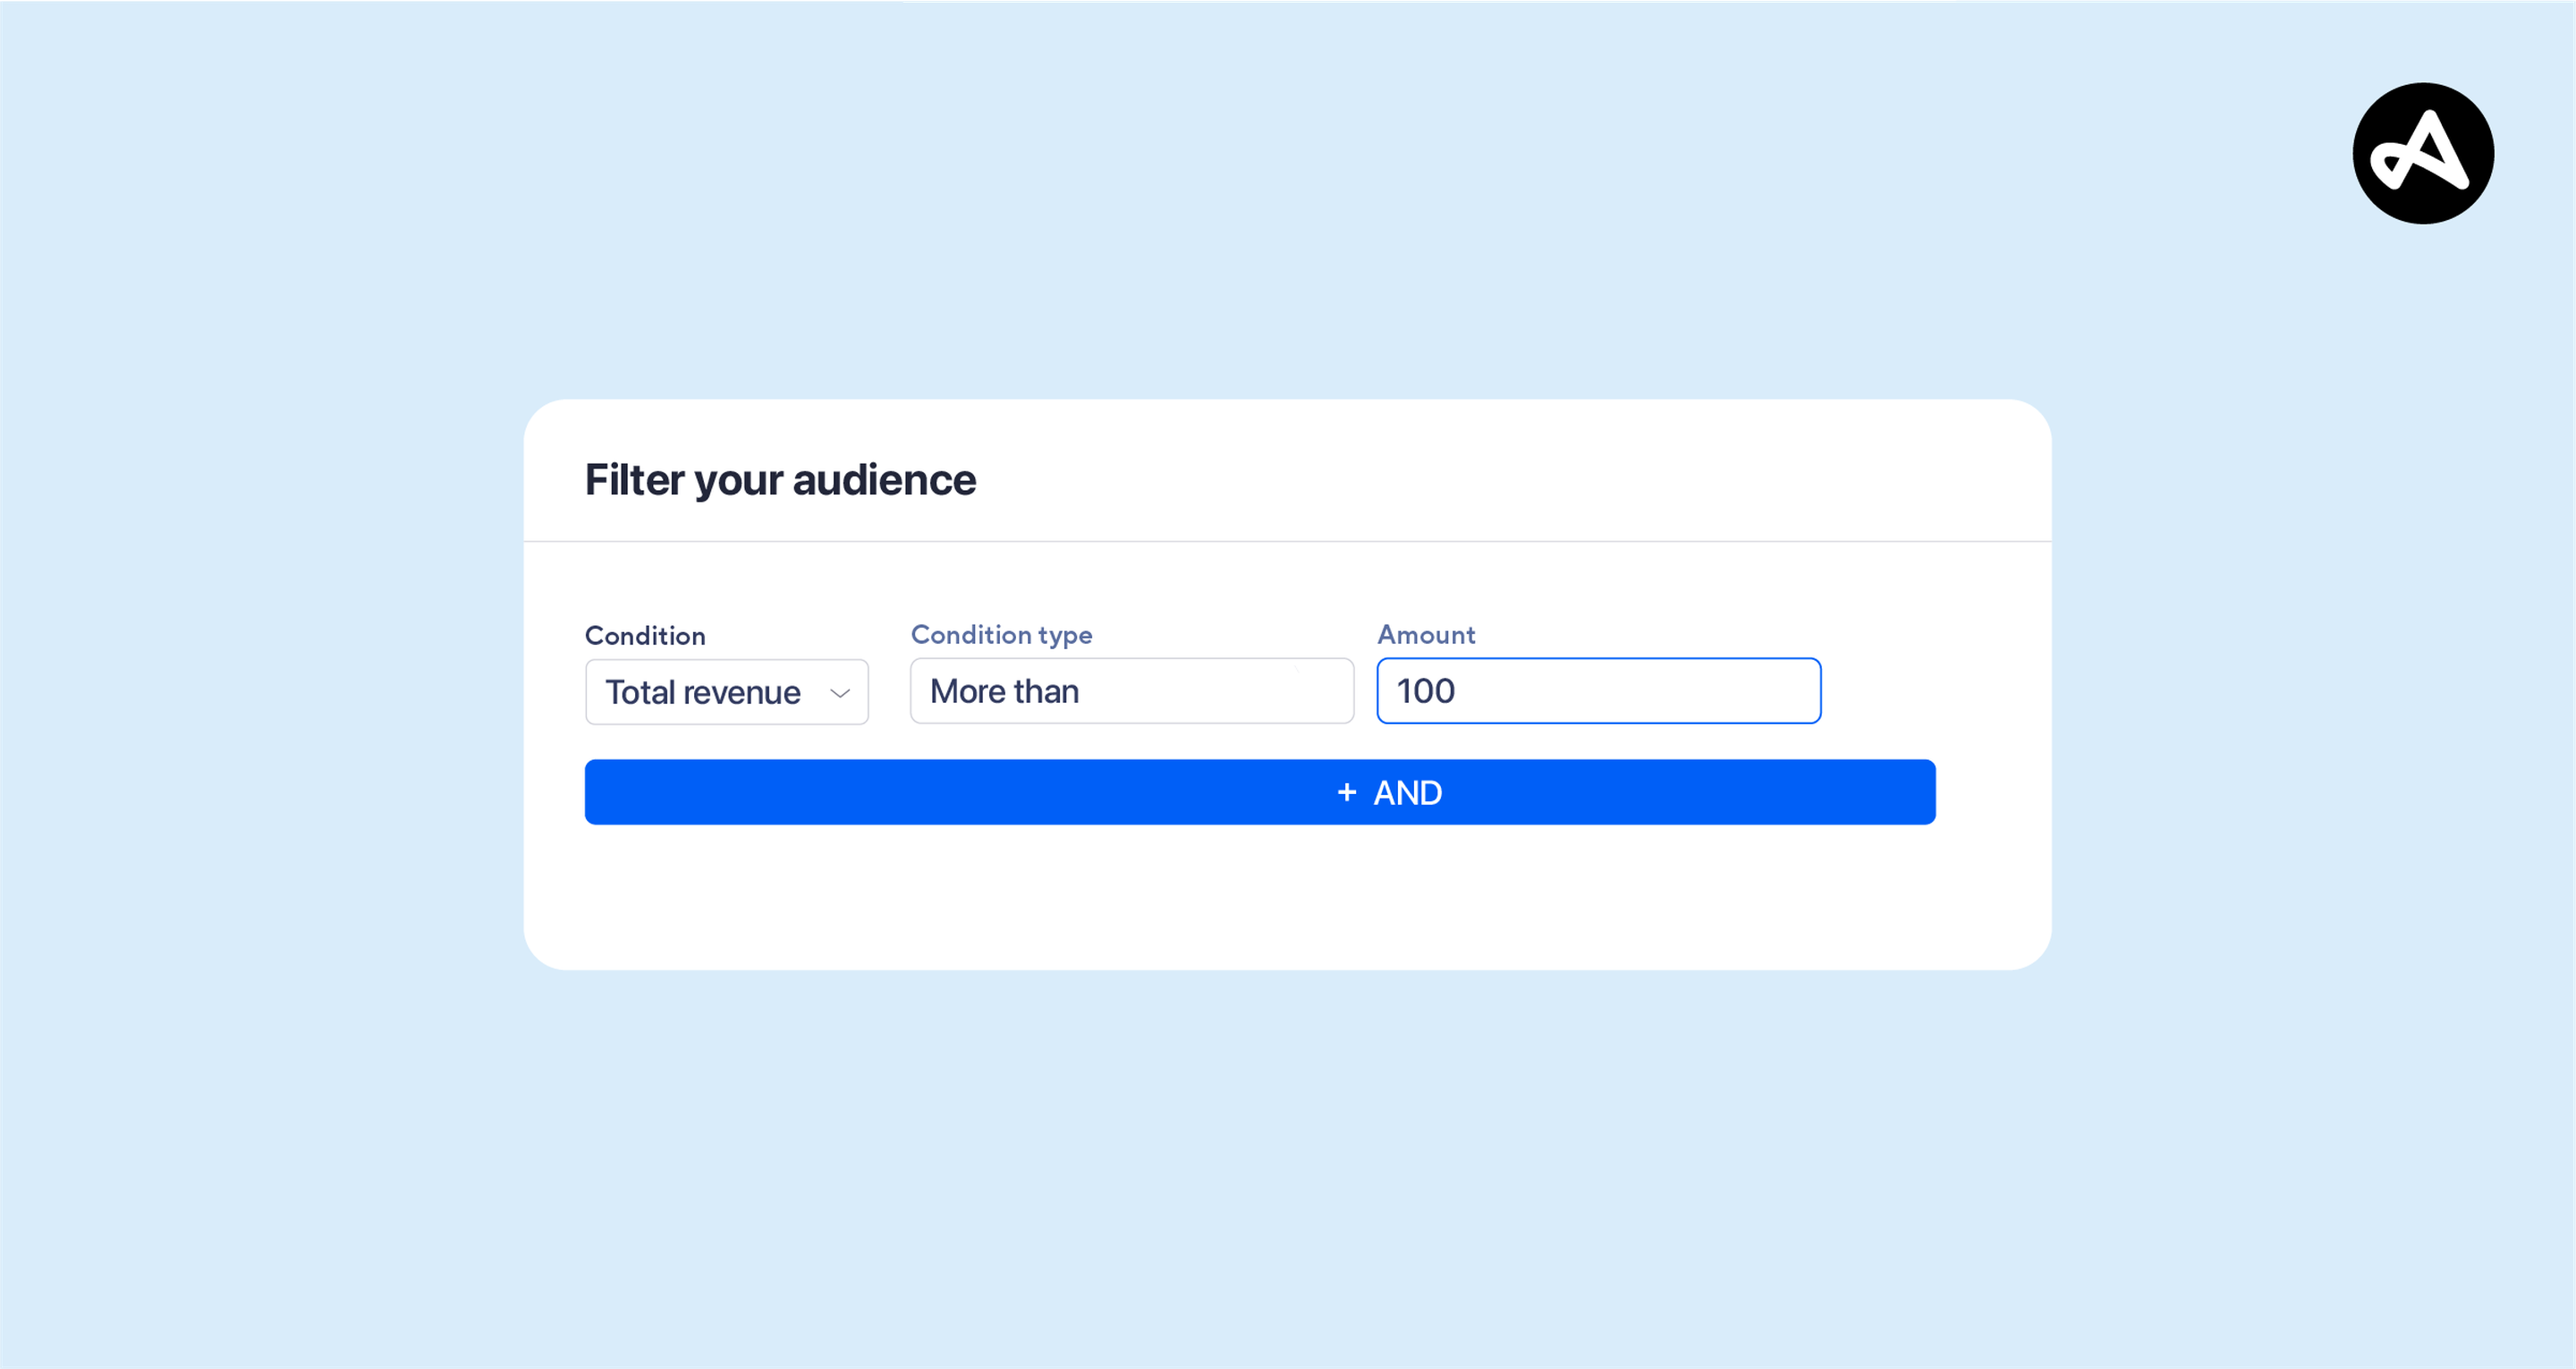Open the Condition dropdown
The image size is (2576, 1369).
point(726,692)
